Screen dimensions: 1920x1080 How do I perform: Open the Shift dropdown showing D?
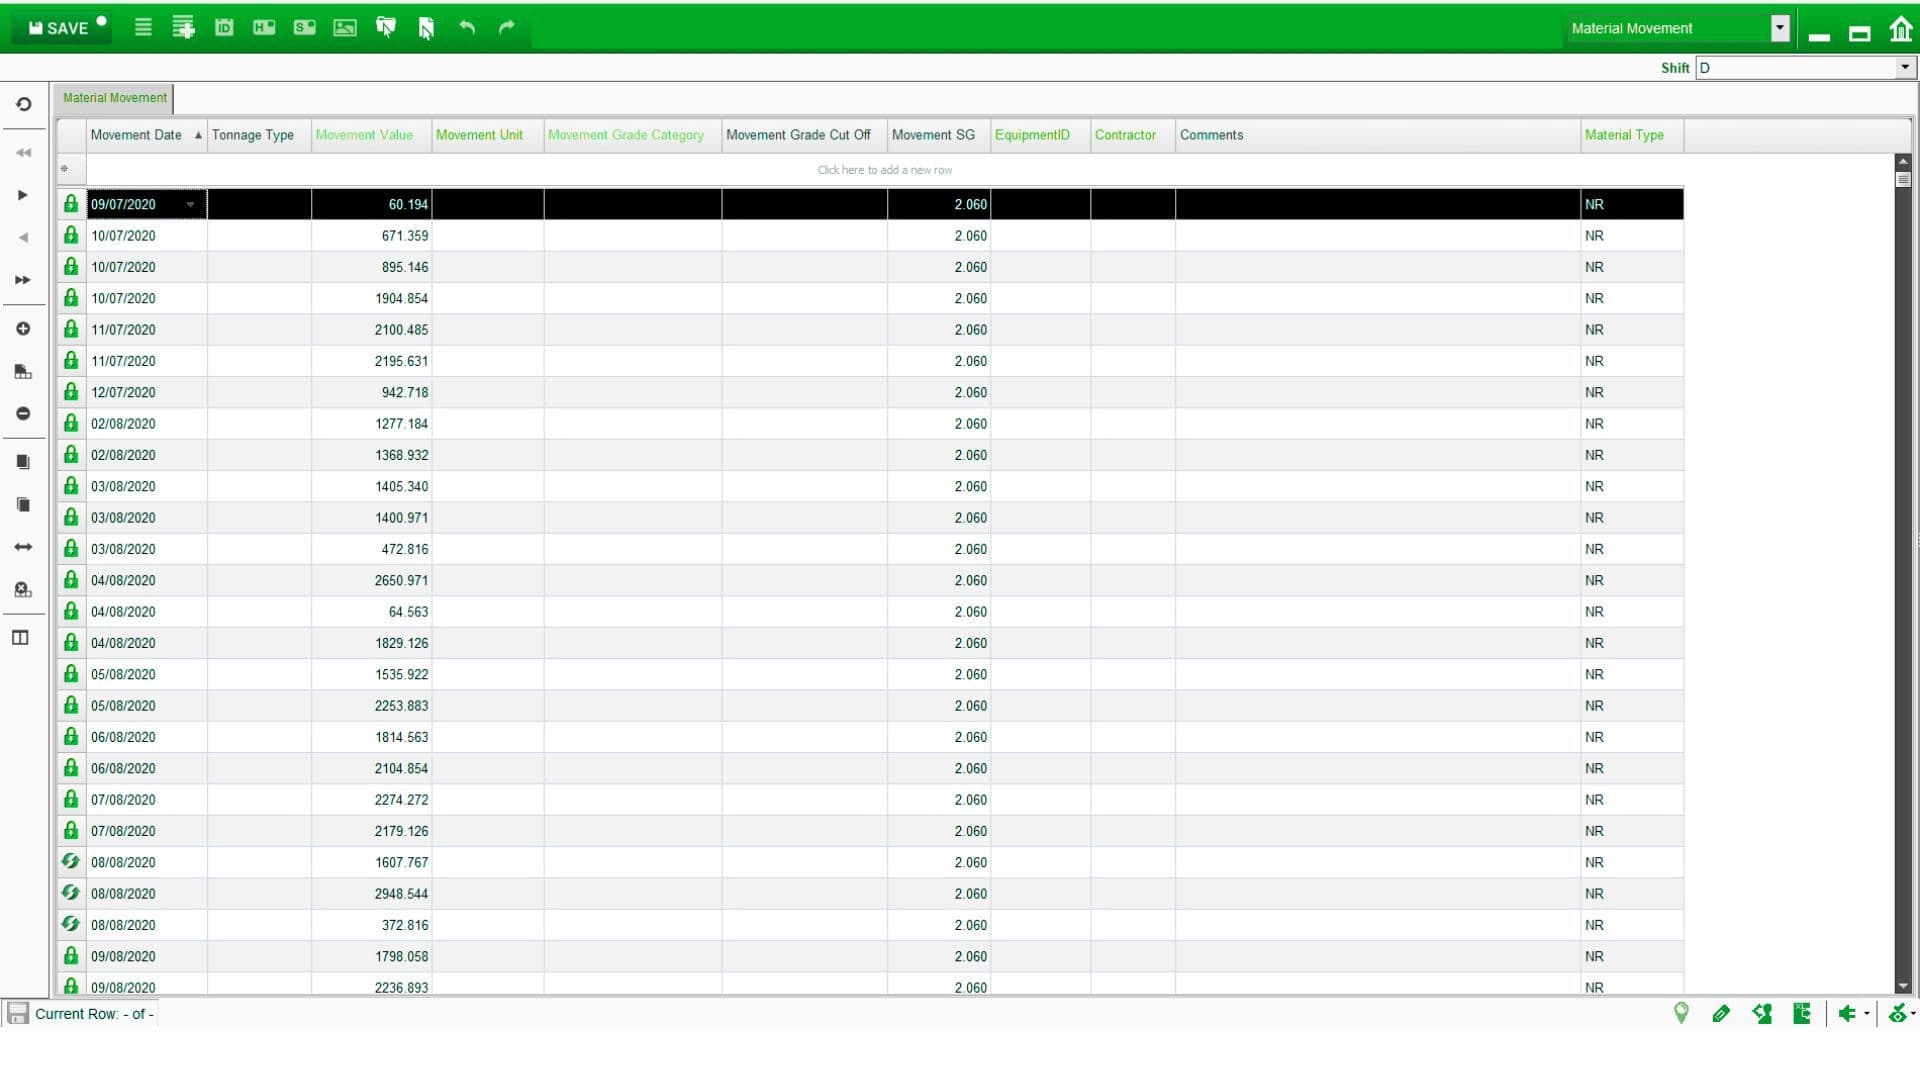point(1904,67)
